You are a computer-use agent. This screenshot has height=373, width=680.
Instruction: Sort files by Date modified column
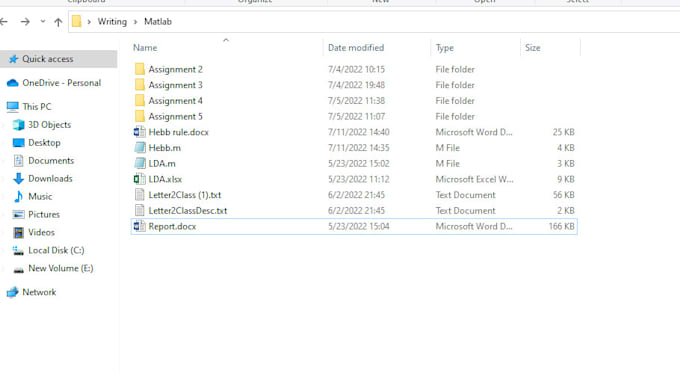tap(356, 48)
